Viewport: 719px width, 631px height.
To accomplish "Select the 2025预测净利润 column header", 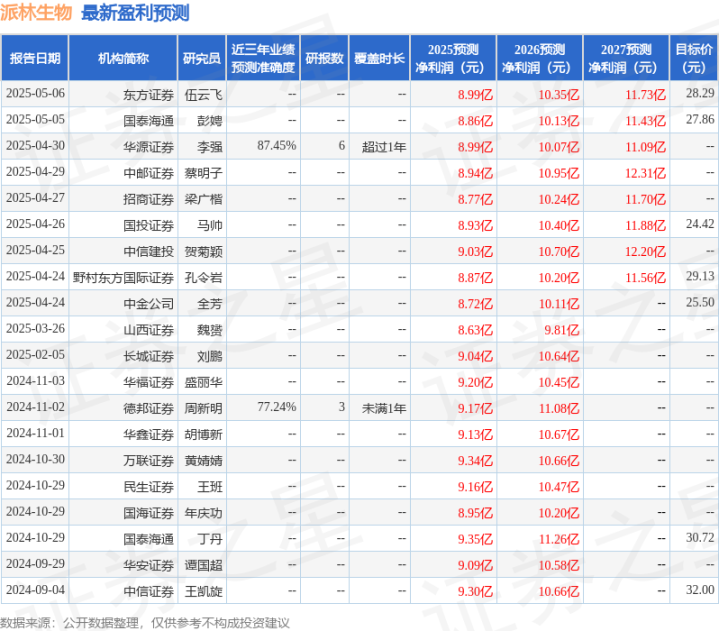I will (x=453, y=58).
